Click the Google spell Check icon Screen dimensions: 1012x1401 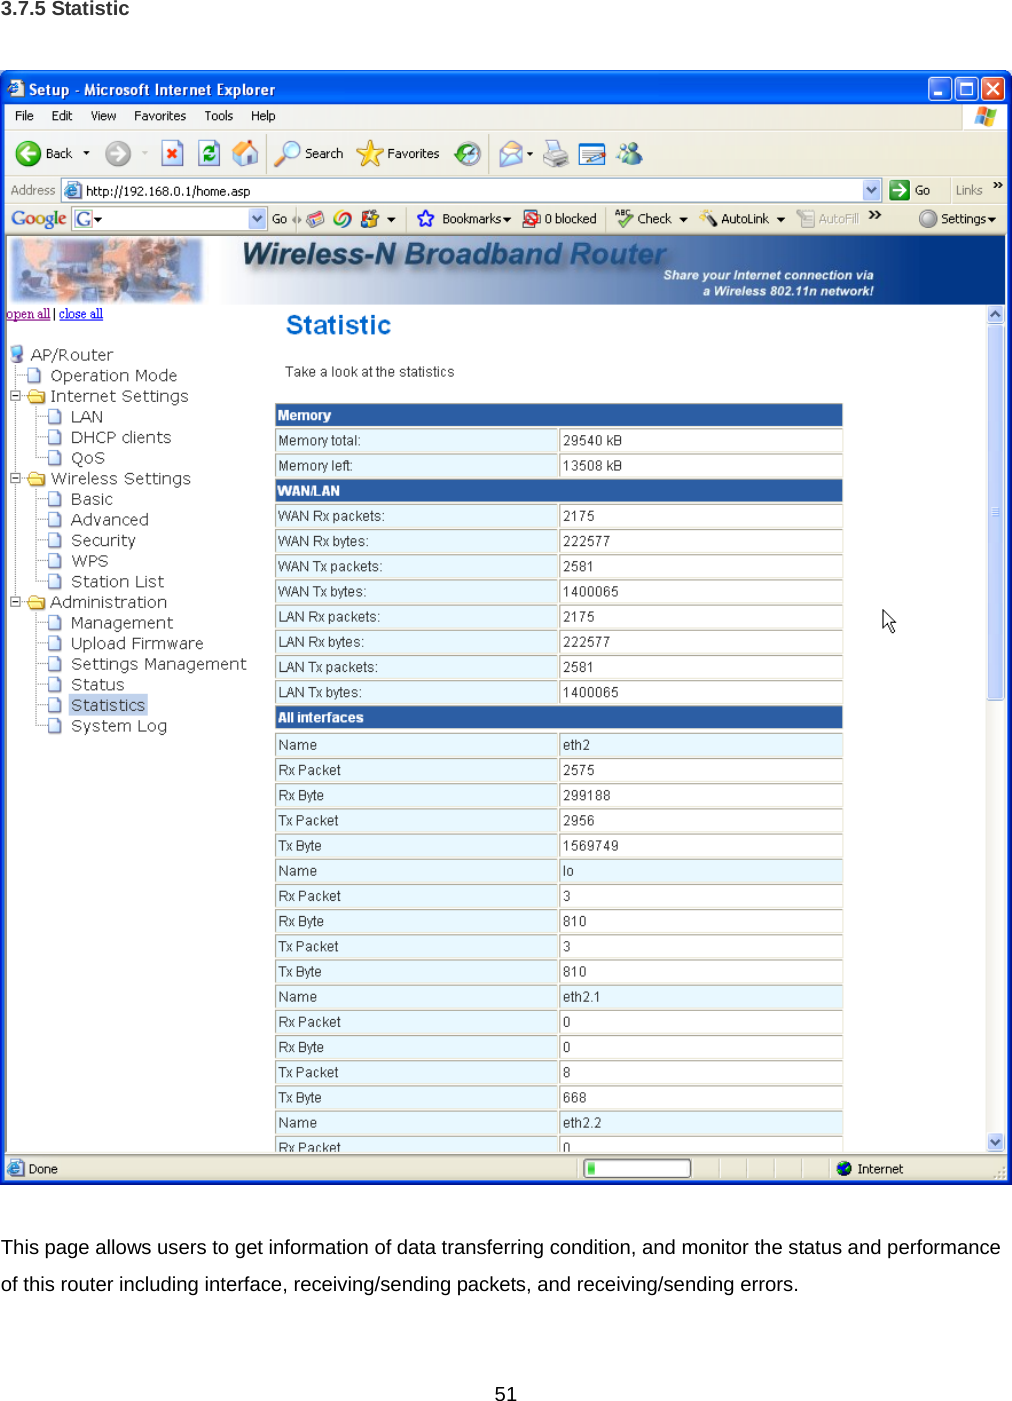[x=623, y=218]
